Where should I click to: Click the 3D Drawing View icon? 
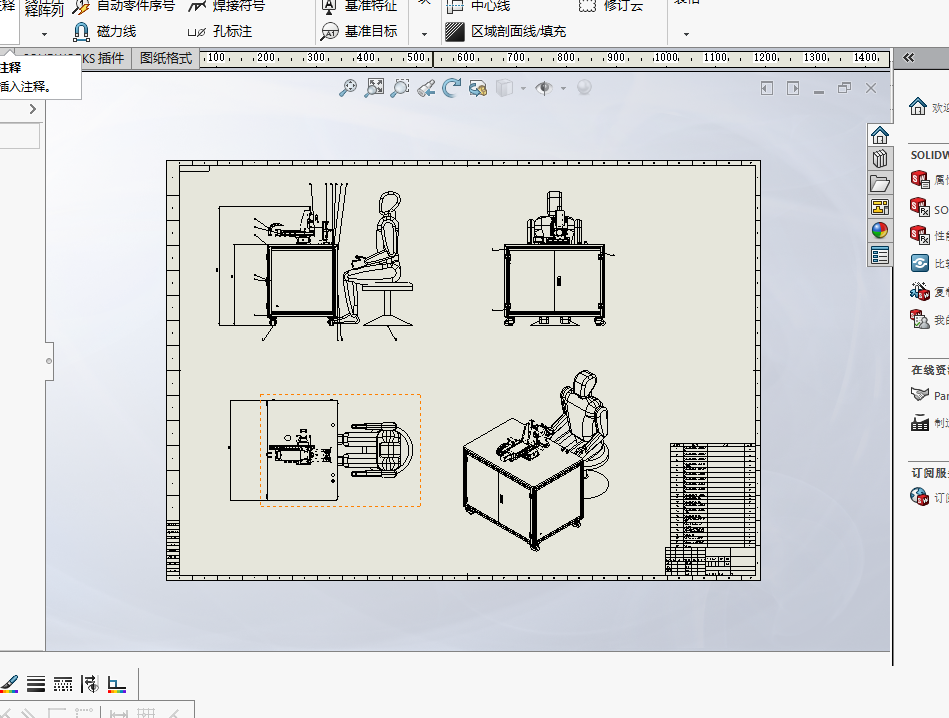click(x=478, y=88)
